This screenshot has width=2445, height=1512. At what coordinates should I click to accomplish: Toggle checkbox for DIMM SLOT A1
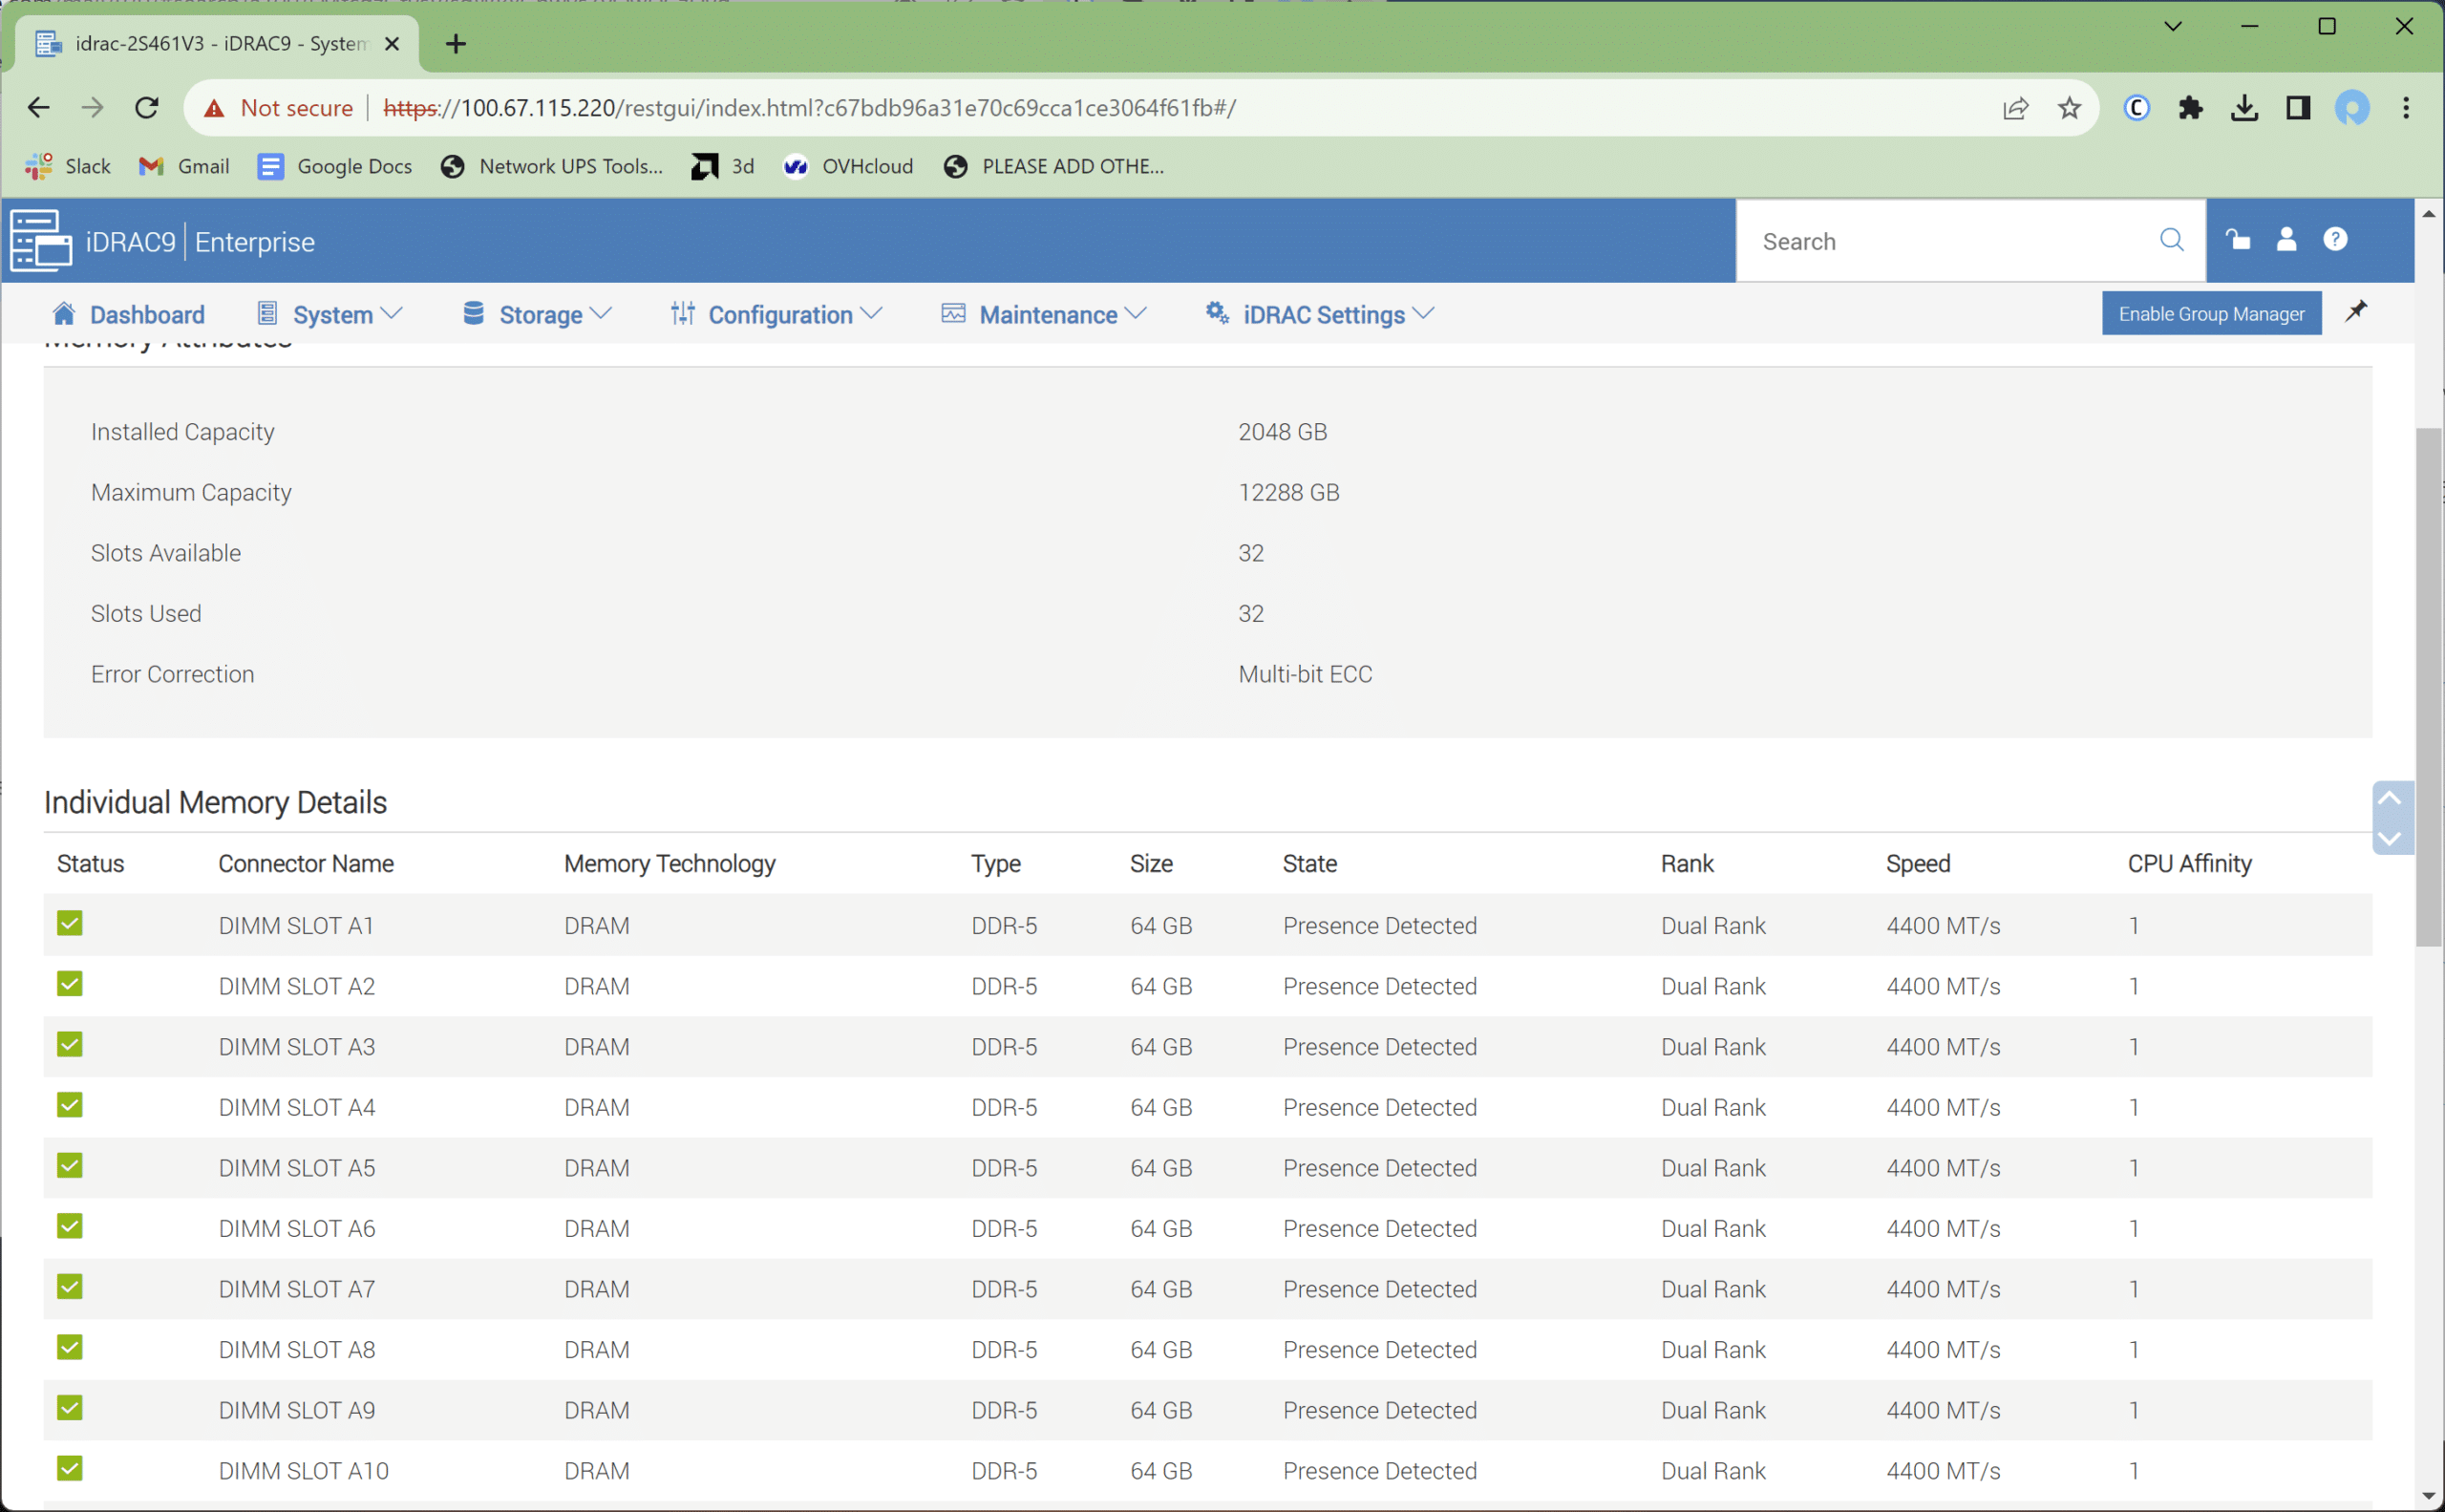coord(70,924)
